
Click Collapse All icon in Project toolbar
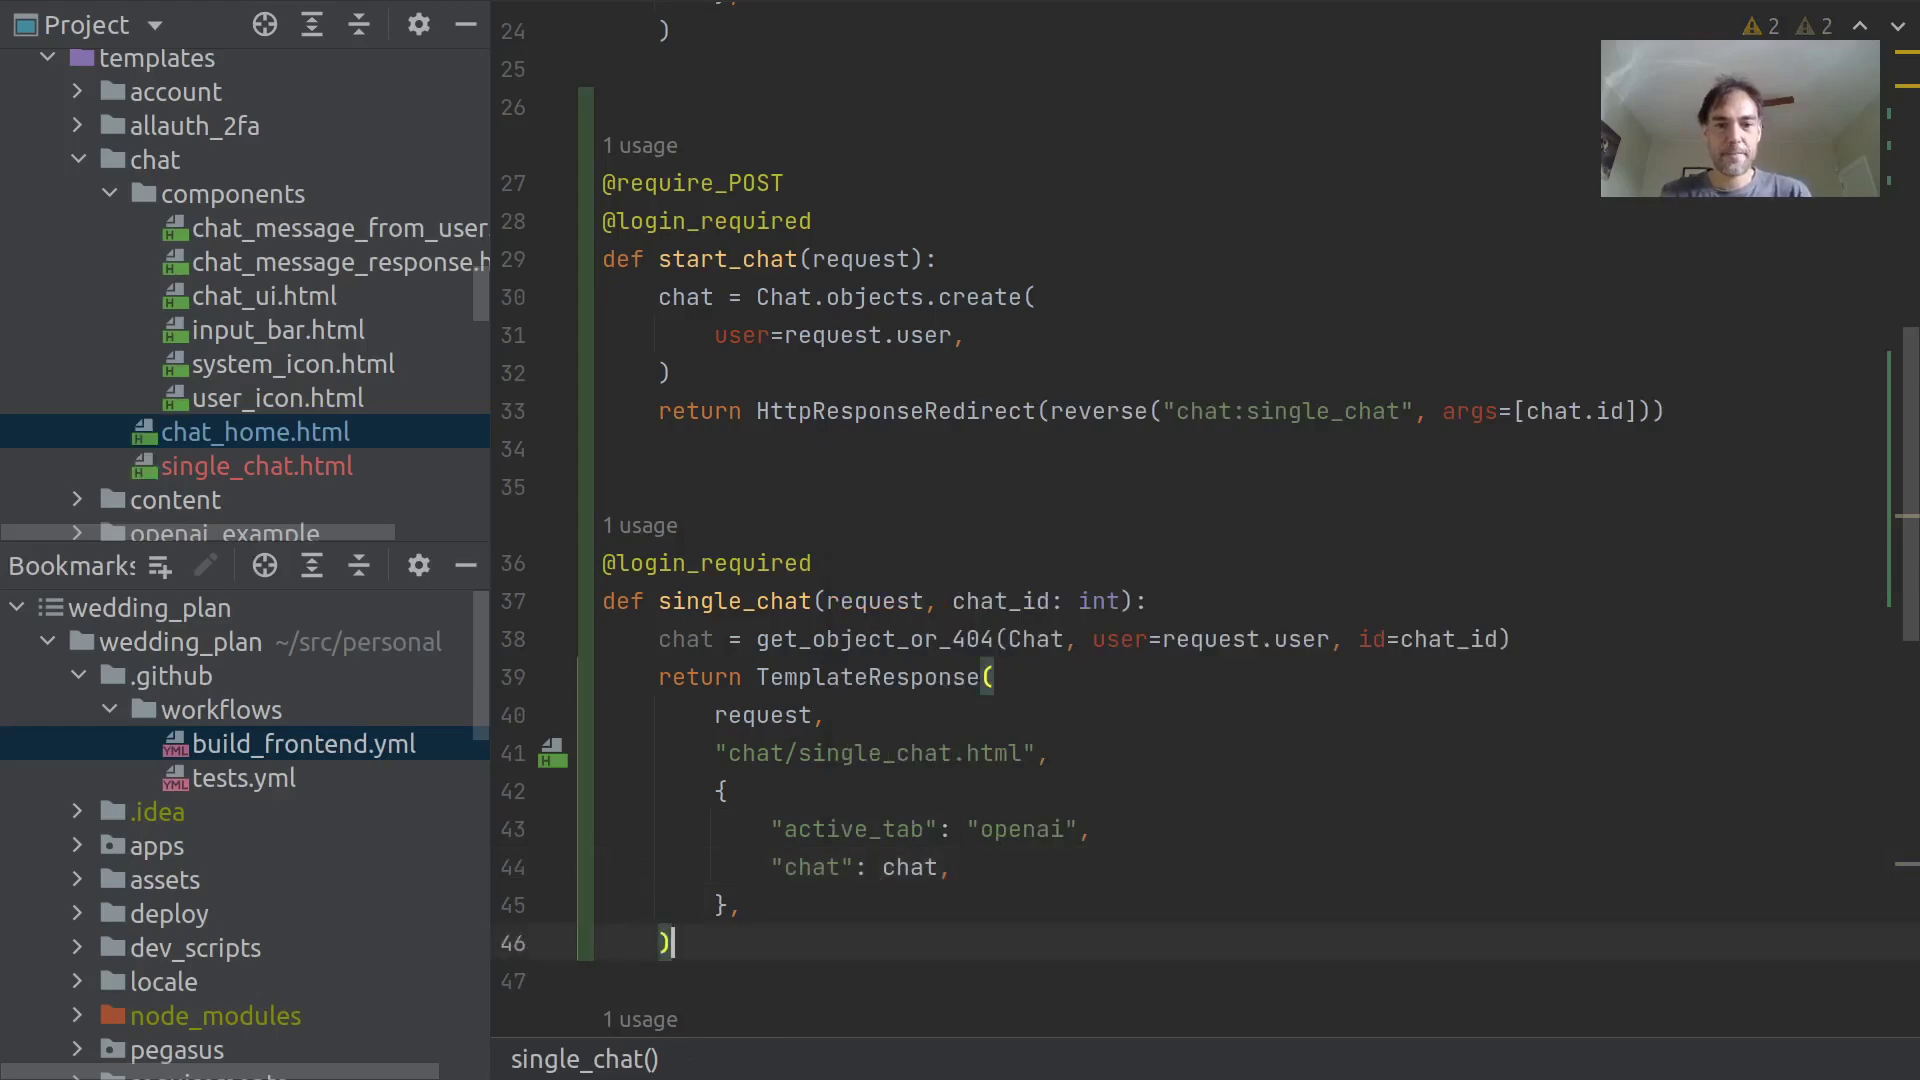tap(359, 25)
